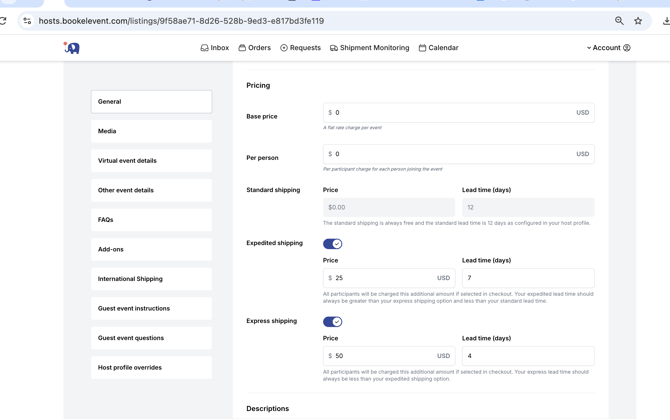Click the Inbox tray icon
The height and width of the screenshot is (420, 670).
click(x=204, y=48)
